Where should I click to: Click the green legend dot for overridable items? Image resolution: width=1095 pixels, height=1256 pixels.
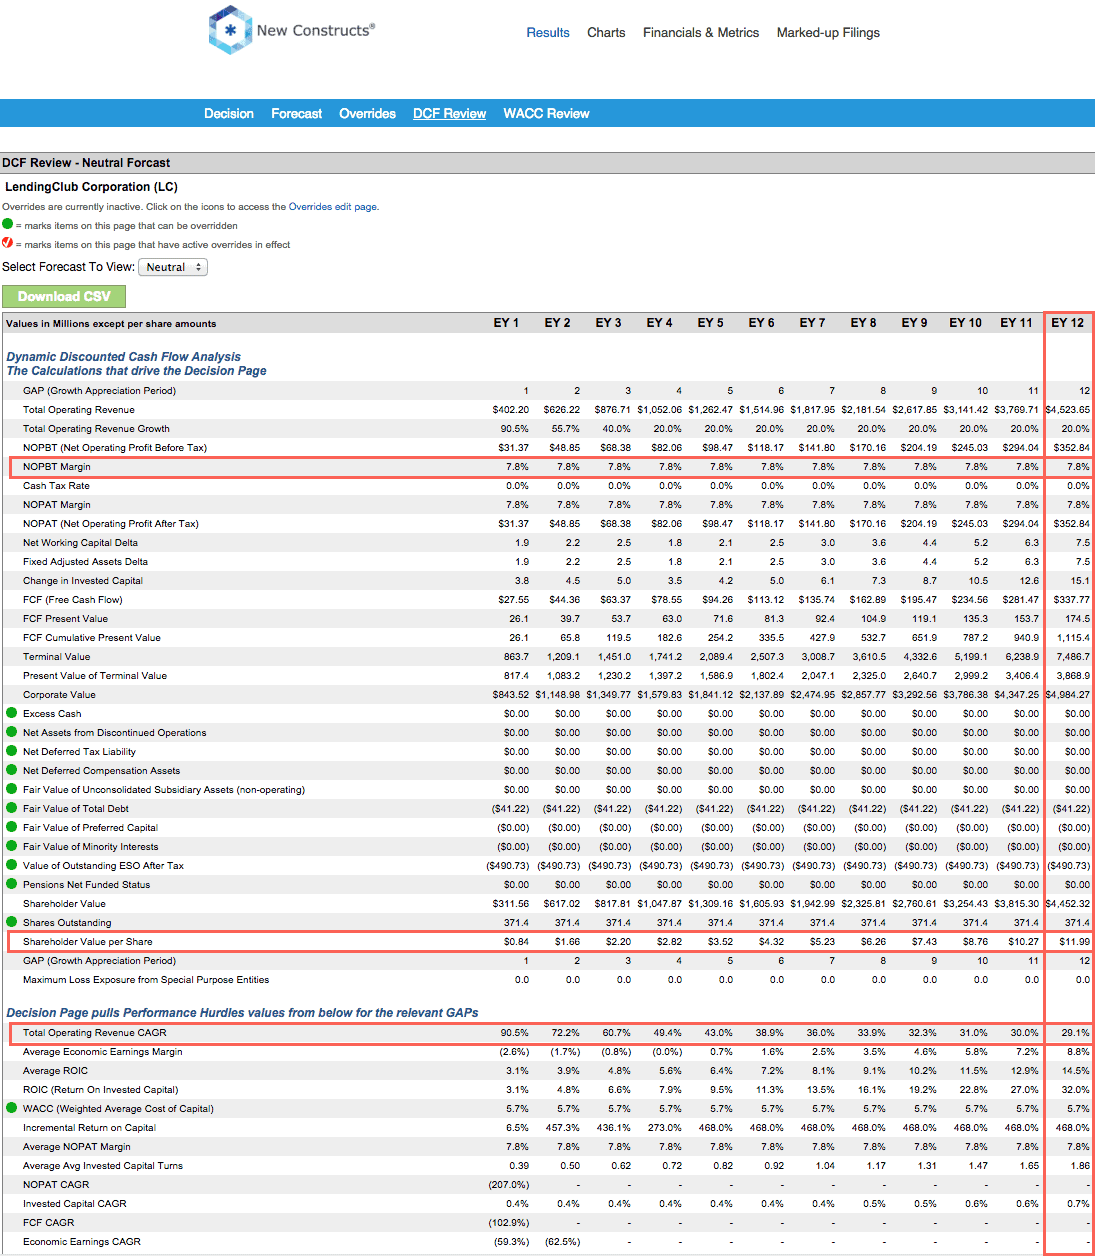point(8,225)
